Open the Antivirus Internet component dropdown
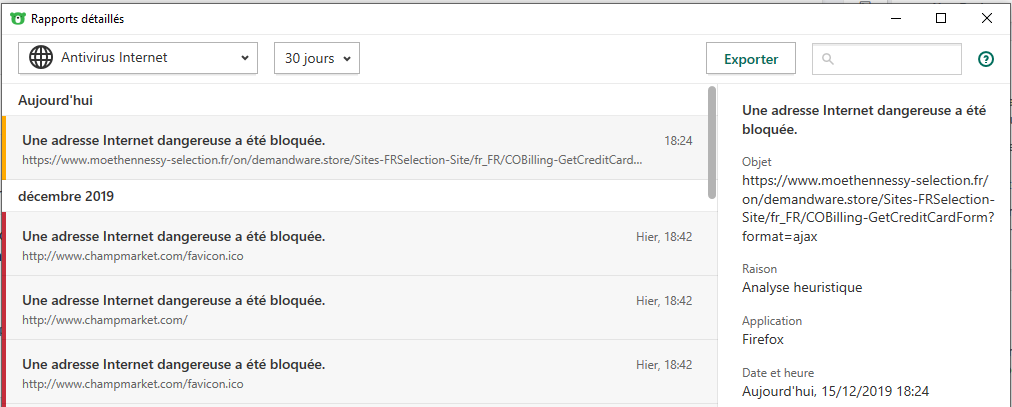1012x407 pixels. coord(138,58)
